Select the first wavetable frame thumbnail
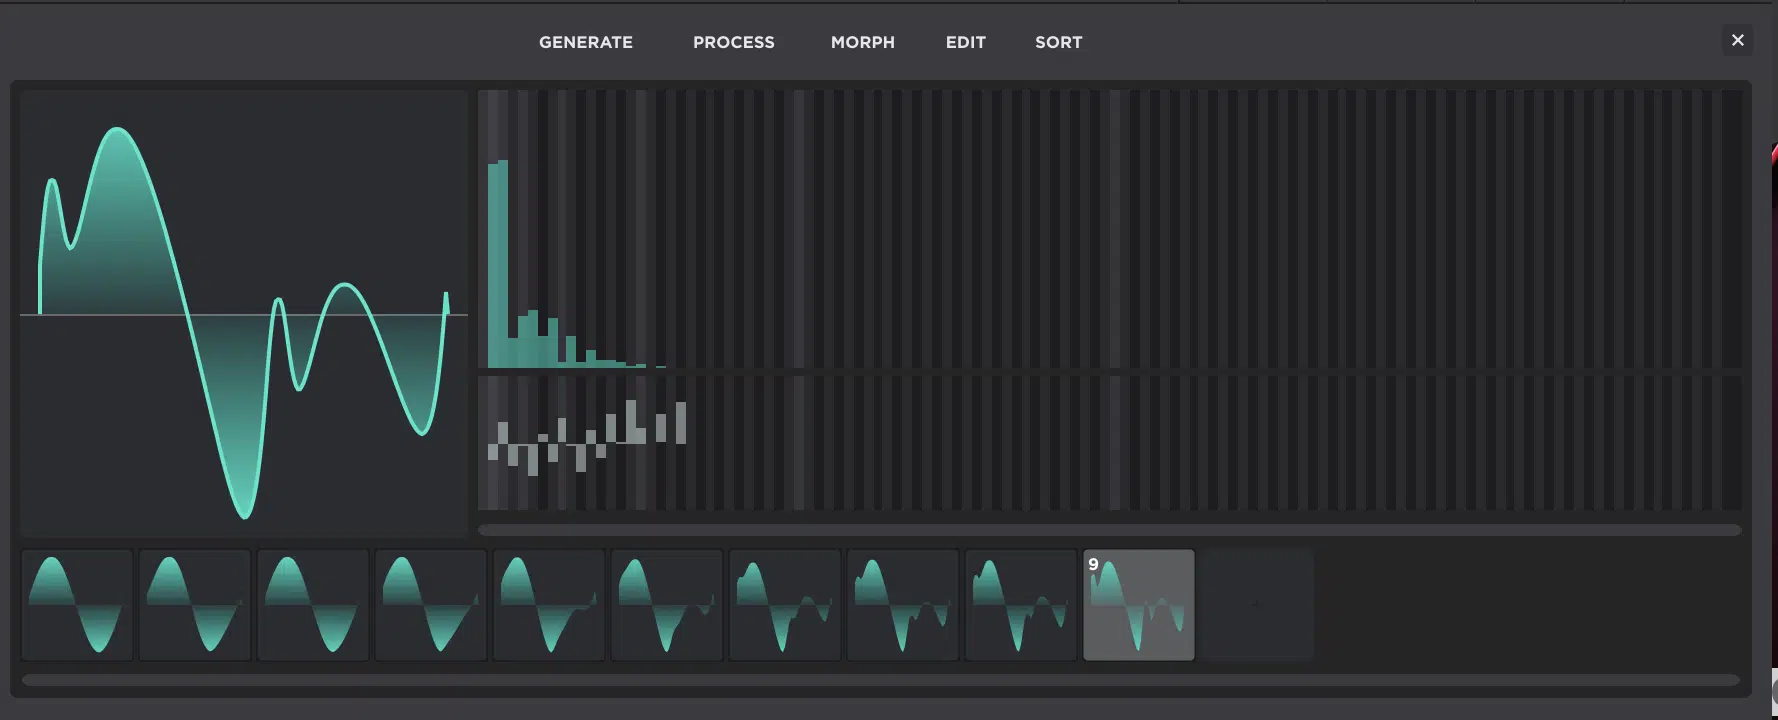Viewport: 1778px width, 720px height. (77, 605)
